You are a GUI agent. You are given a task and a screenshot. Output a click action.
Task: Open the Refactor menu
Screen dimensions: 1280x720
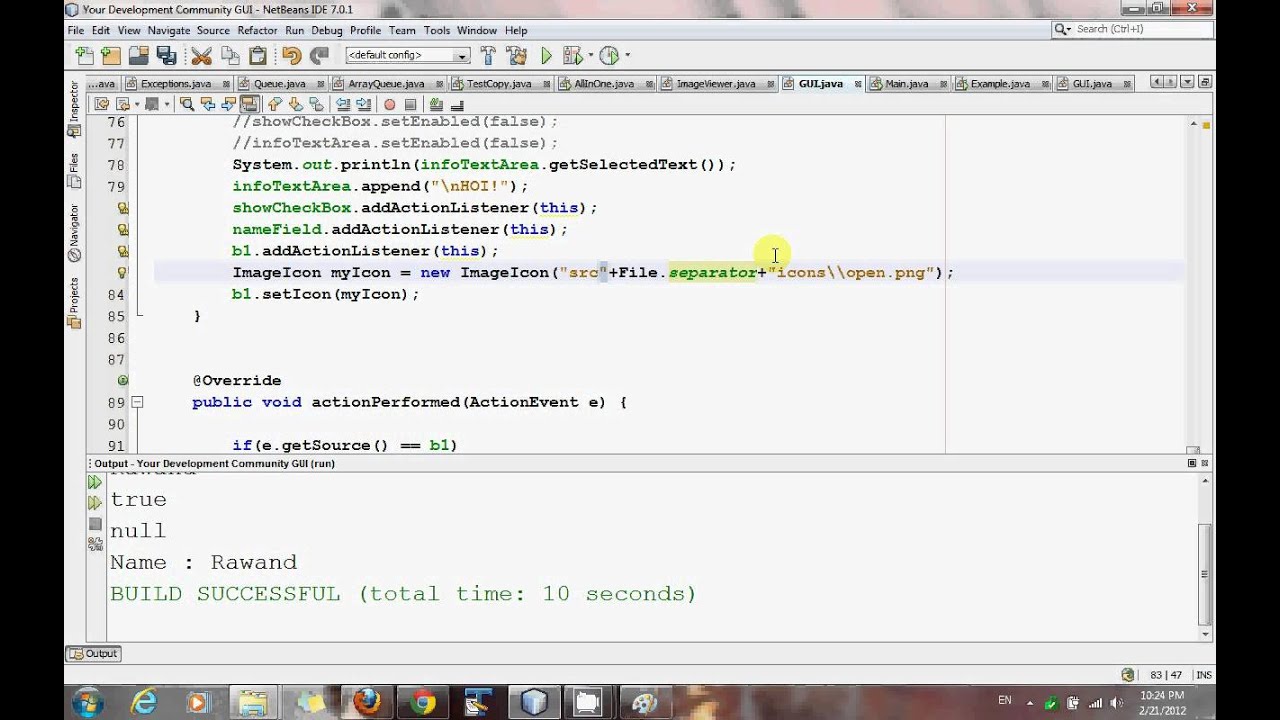(257, 30)
